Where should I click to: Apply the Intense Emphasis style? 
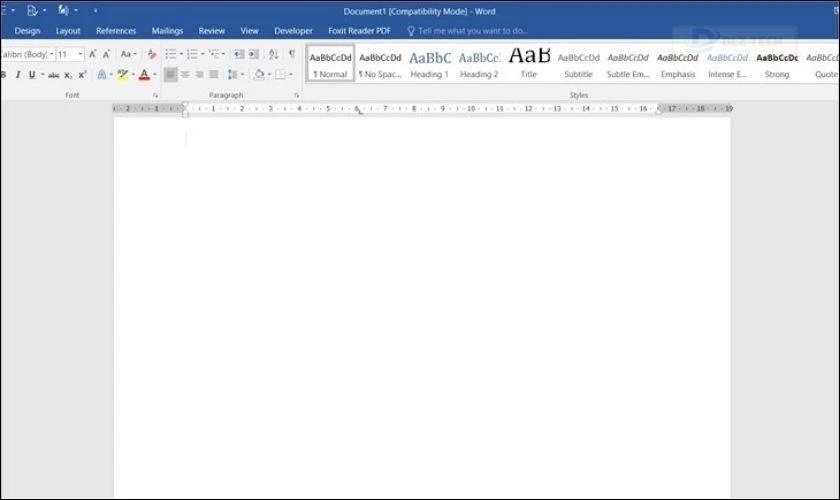(x=727, y=64)
